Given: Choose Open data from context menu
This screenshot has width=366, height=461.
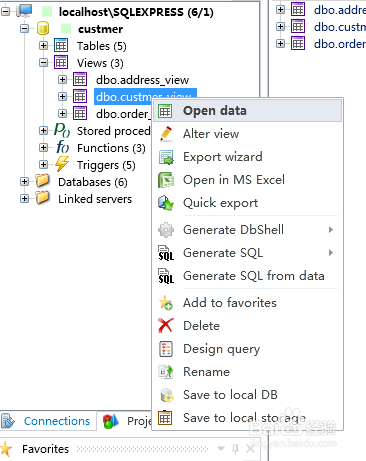Looking at the screenshot, I should (248, 111).
